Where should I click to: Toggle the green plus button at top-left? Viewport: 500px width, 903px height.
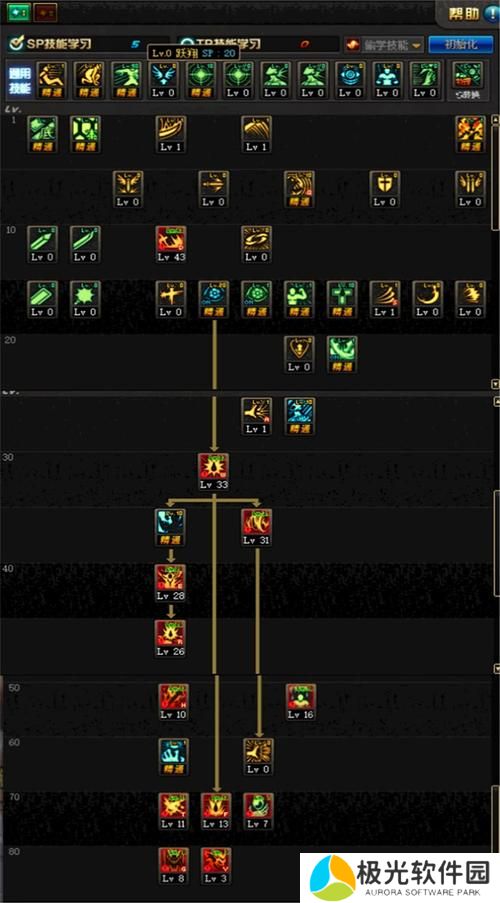[x=18, y=11]
